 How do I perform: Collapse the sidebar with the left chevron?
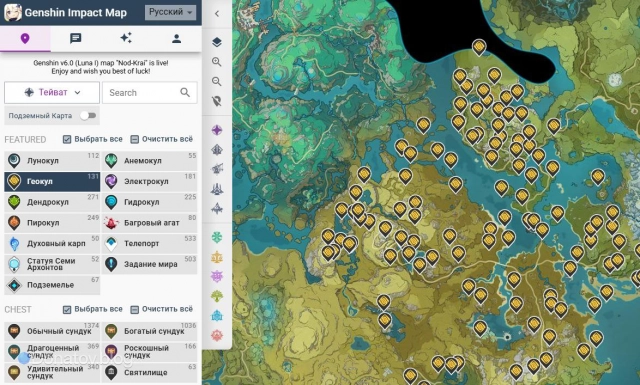tap(217, 14)
